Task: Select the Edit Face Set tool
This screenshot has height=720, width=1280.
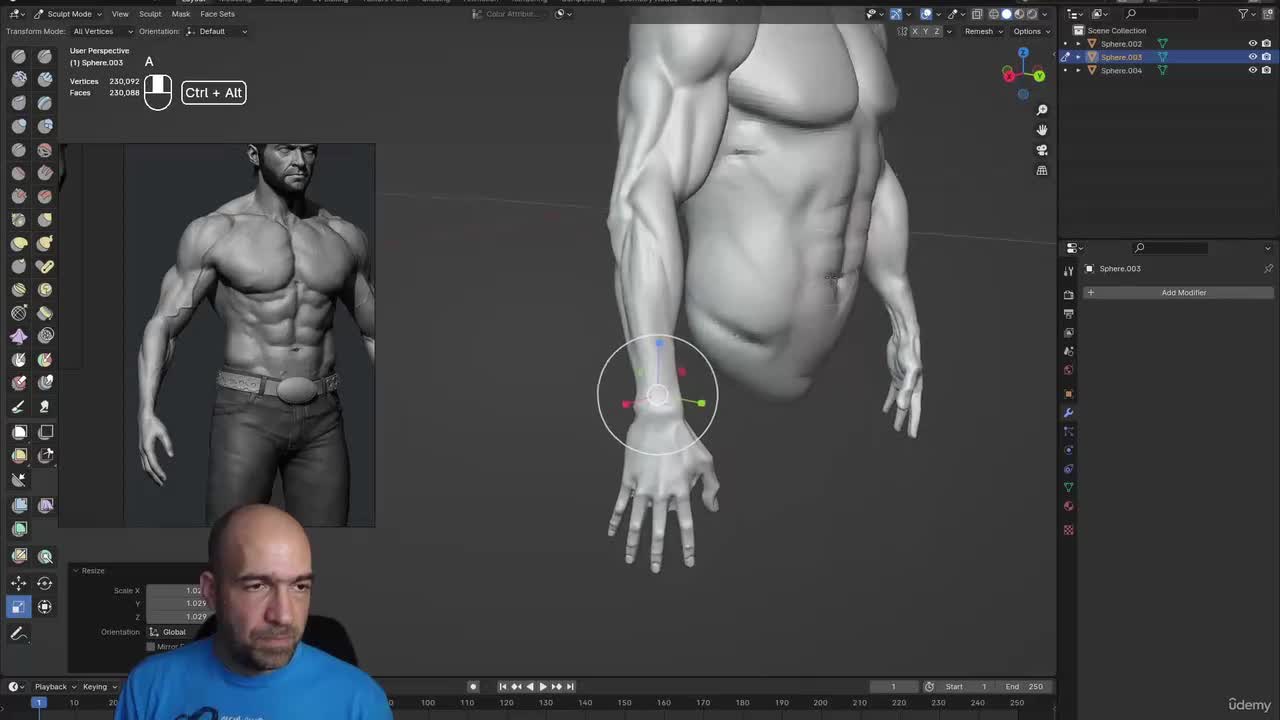Action: tap(19, 556)
